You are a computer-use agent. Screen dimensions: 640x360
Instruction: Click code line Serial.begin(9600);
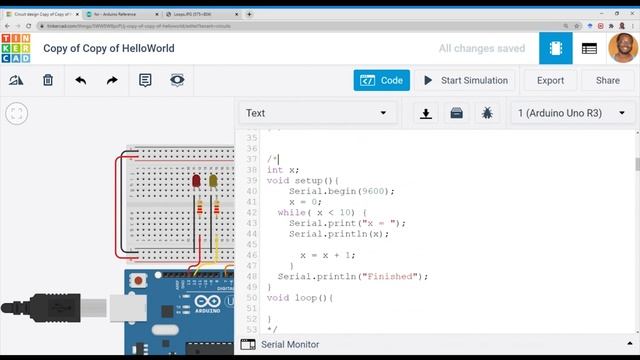pyautogui.click(x=342, y=191)
